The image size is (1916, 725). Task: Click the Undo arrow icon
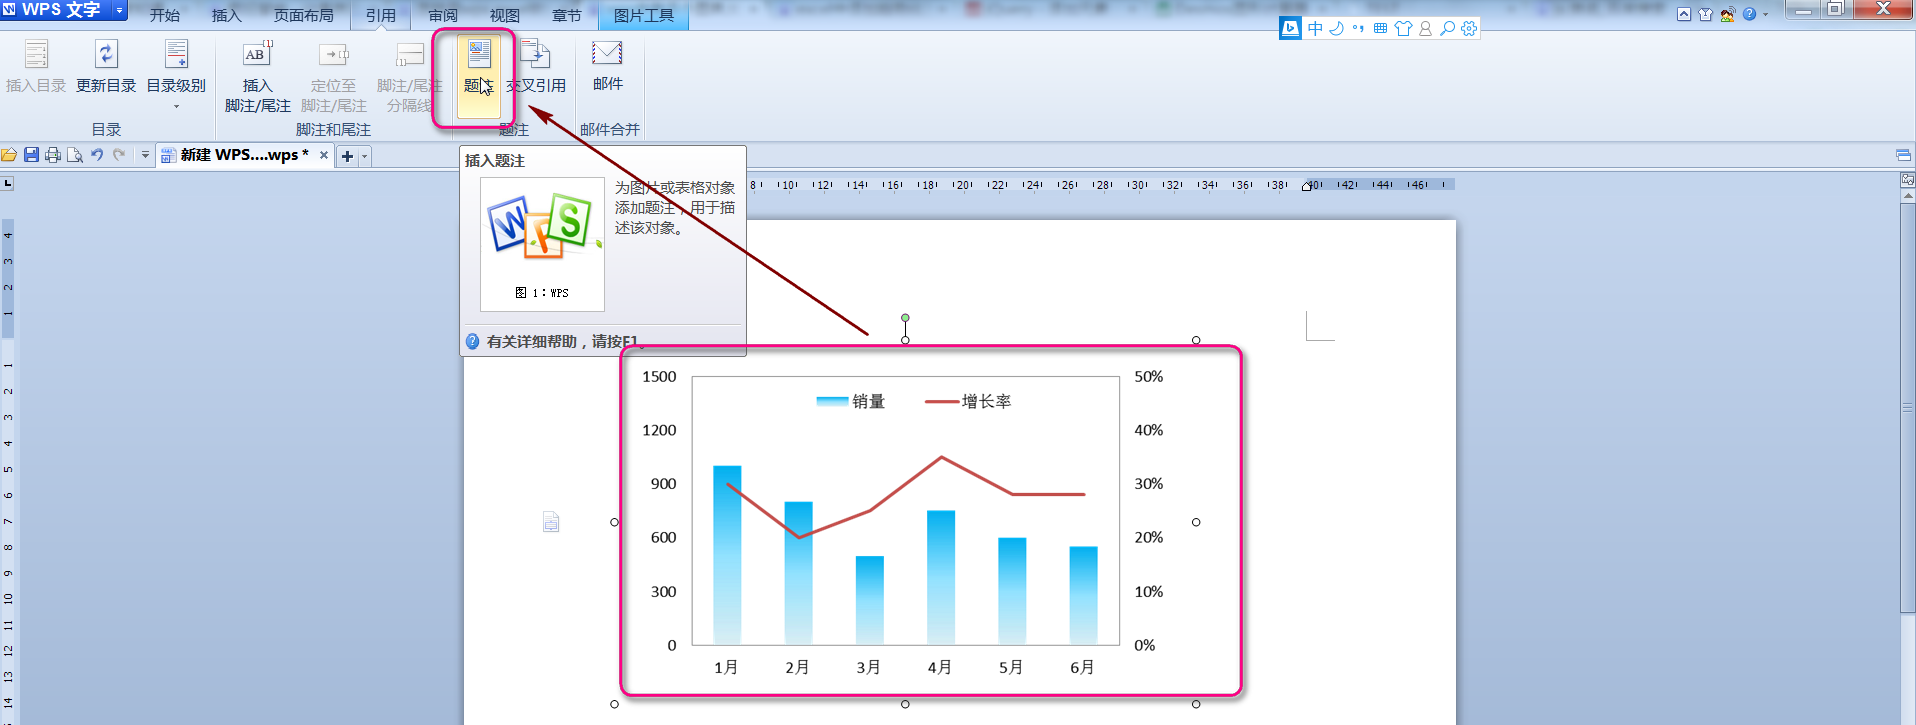pos(97,155)
